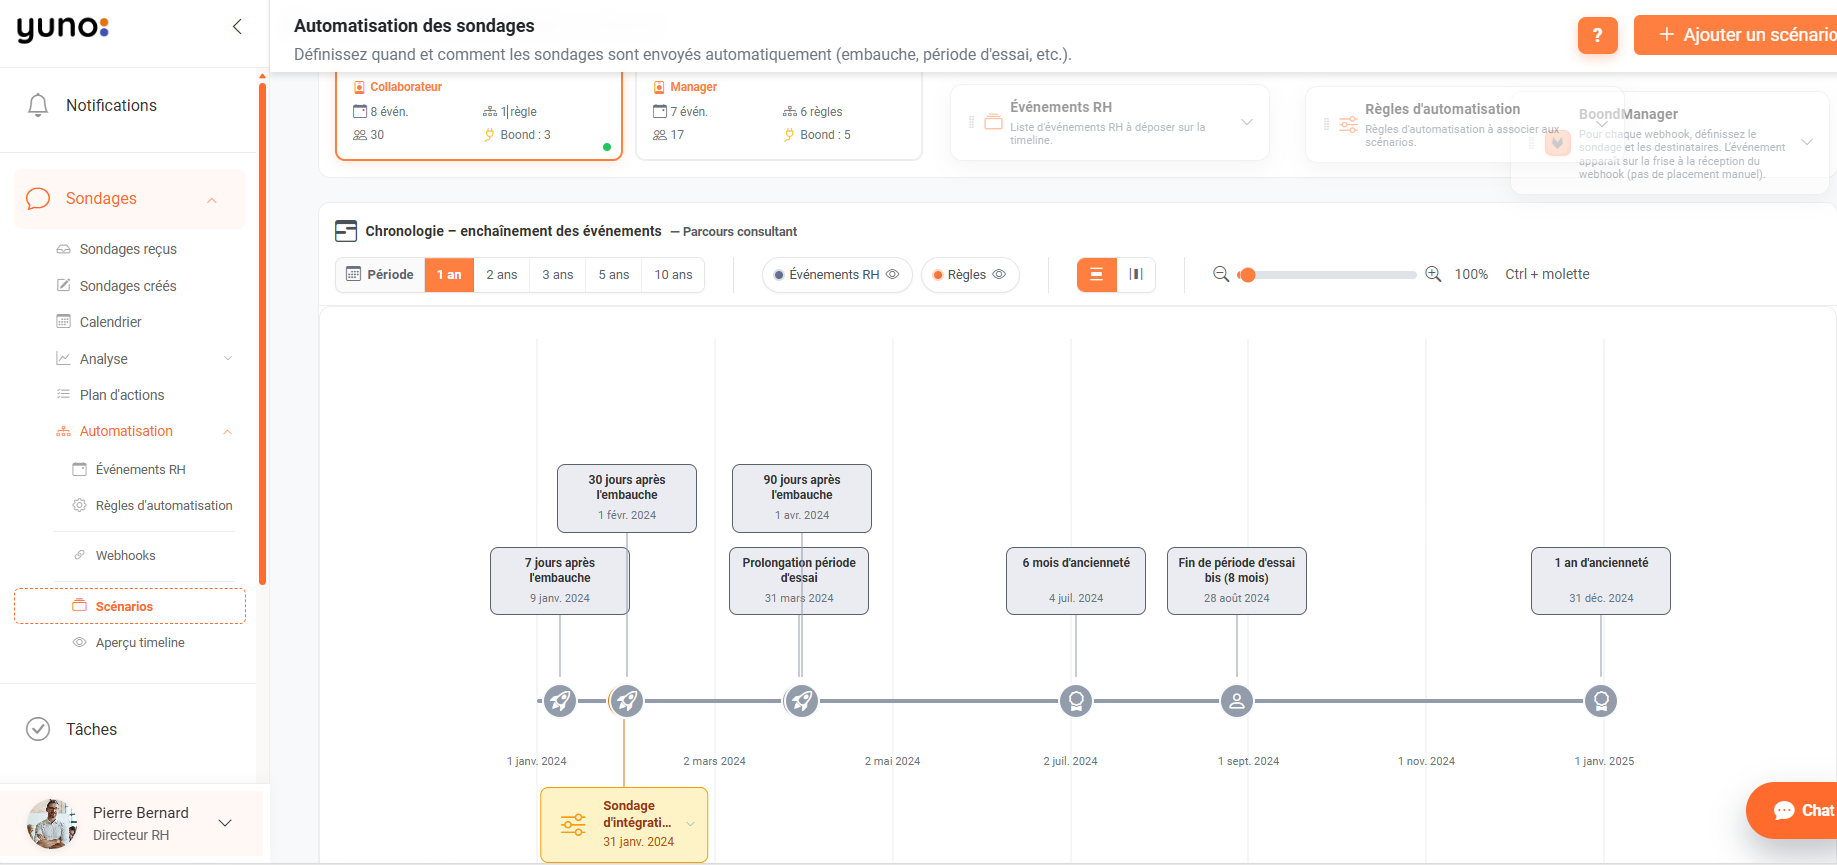Click the timeline chronologie header icon
This screenshot has width=1837, height=866.
pyautogui.click(x=346, y=231)
